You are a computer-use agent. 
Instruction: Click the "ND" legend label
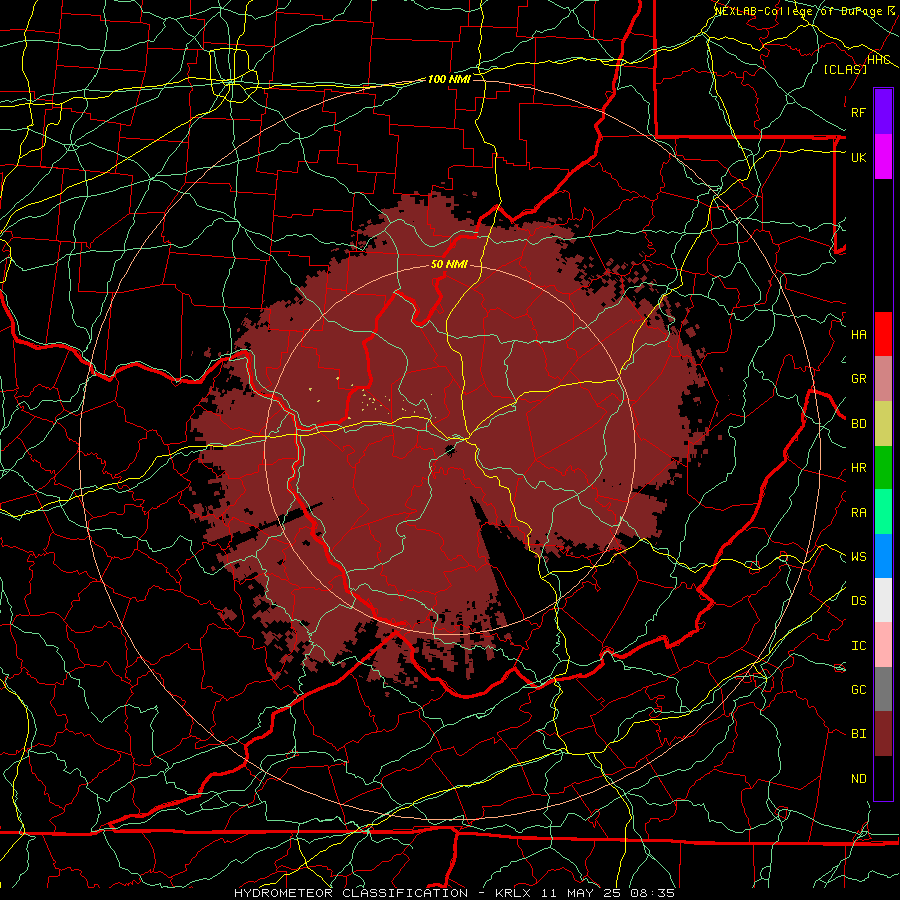click(858, 779)
